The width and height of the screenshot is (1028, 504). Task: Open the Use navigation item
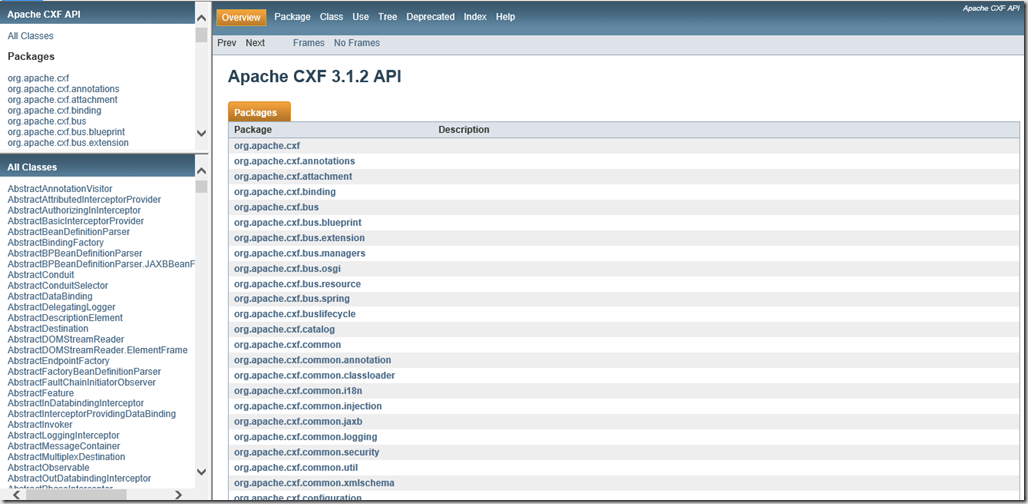361,17
